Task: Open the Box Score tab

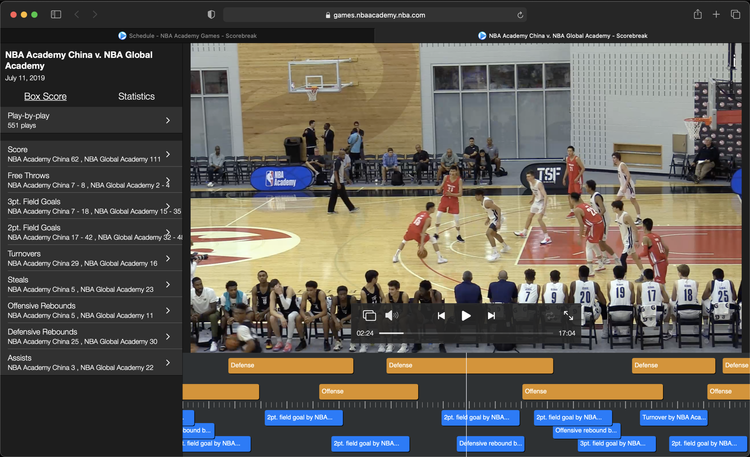Action: 45,96
